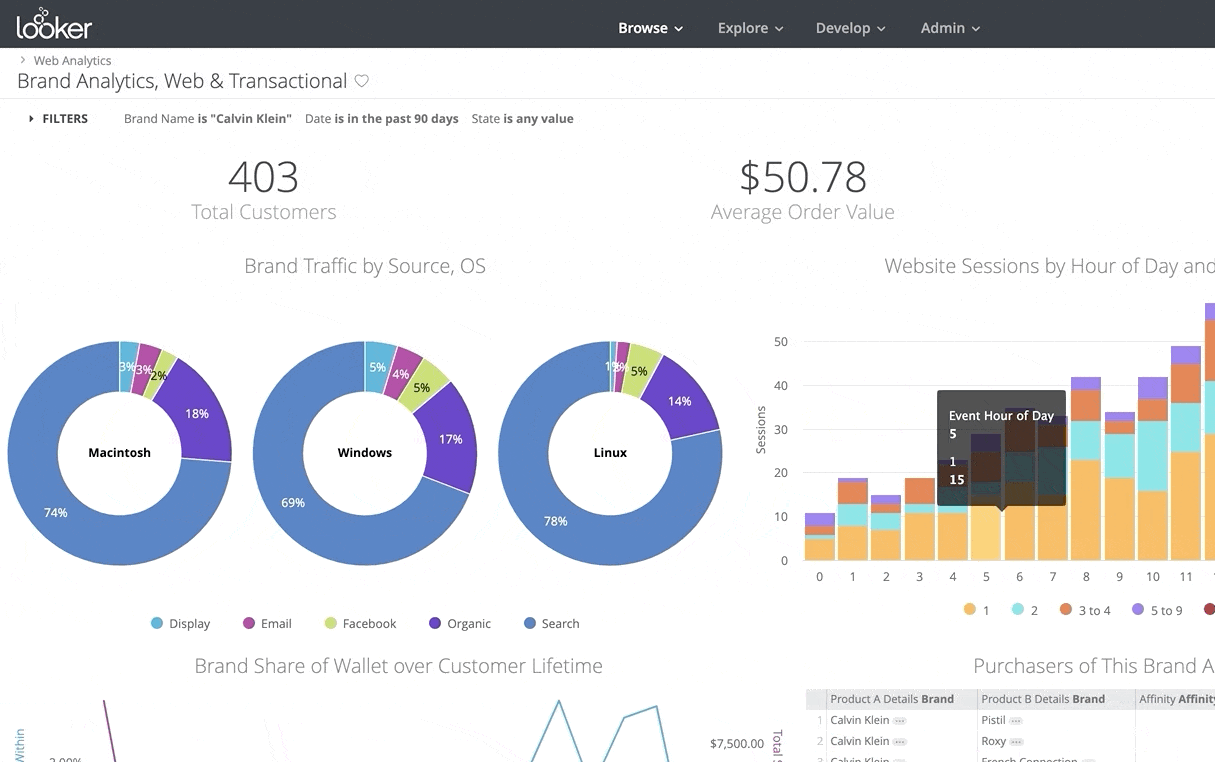The height and width of the screenshot is (762, 1215).
Task: Click the sessions bar for hour 1
Action: click(x=853, y=519)
